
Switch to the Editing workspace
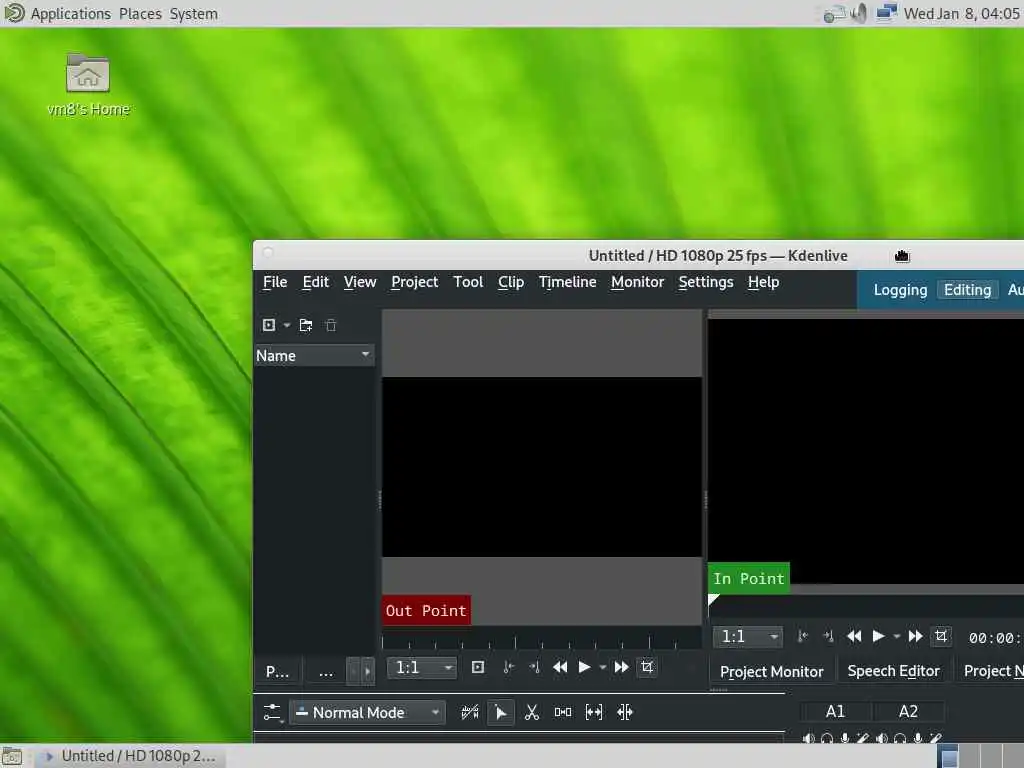click(x=967, y=290)
